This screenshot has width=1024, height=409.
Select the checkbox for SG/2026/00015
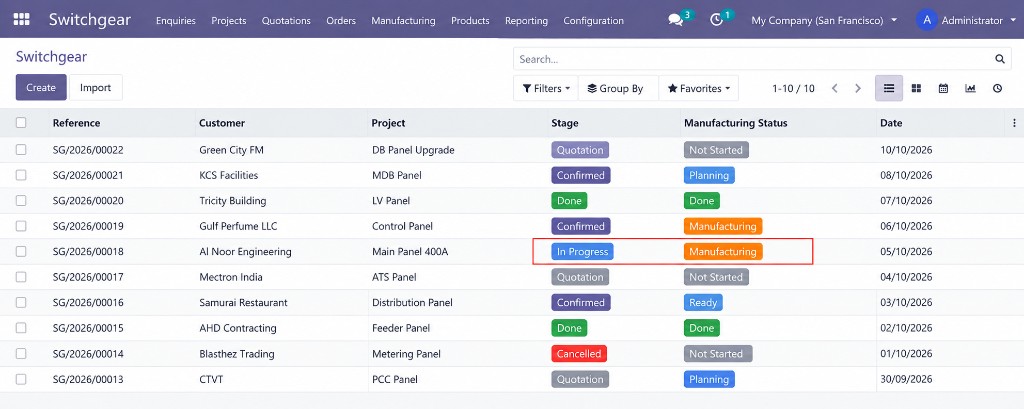click(x=21, y=328)
